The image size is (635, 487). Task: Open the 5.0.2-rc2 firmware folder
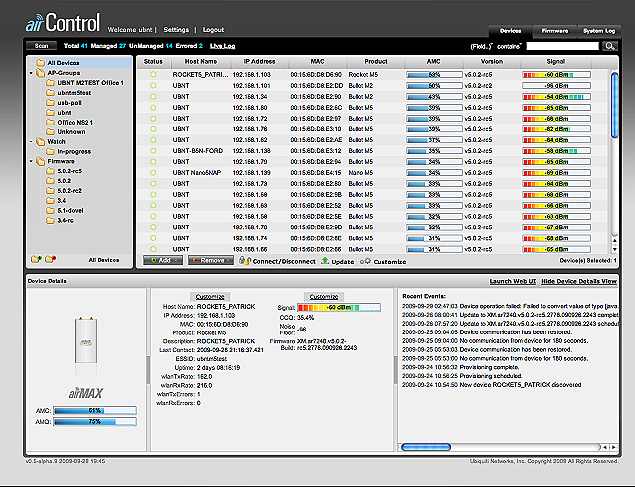click(64, 190)
